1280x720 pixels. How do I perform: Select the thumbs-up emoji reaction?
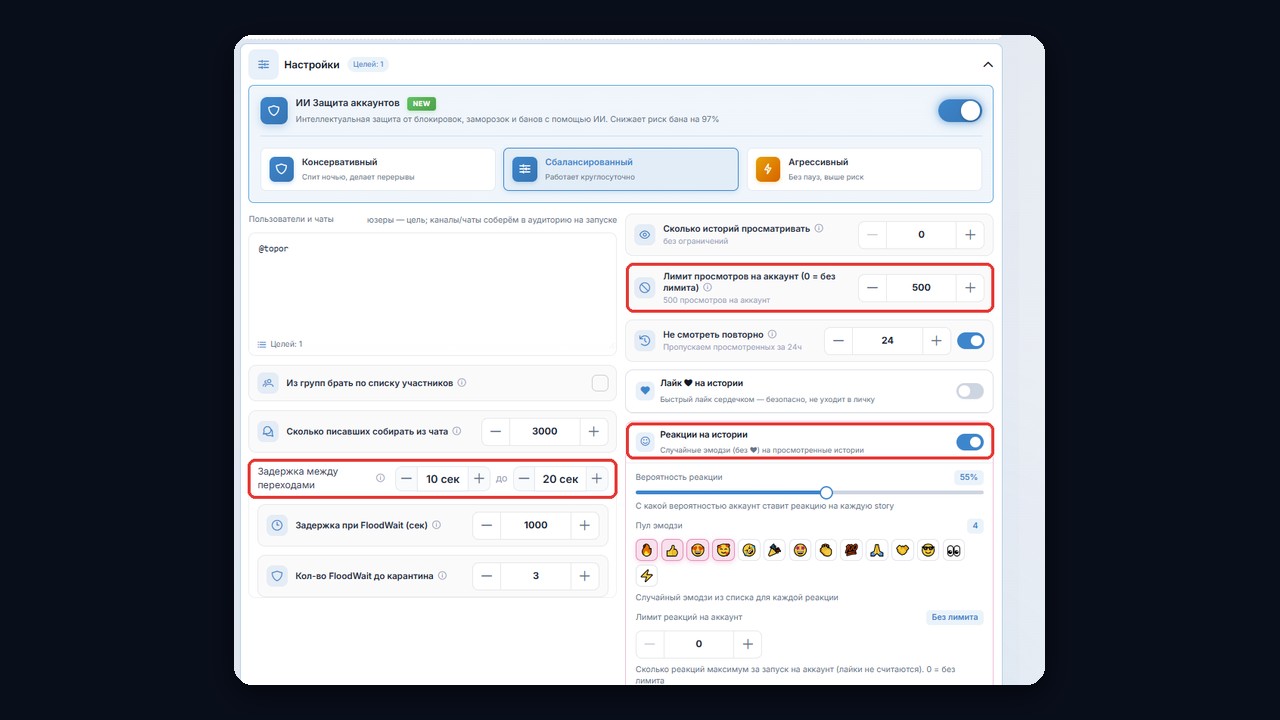coord(672,550)
